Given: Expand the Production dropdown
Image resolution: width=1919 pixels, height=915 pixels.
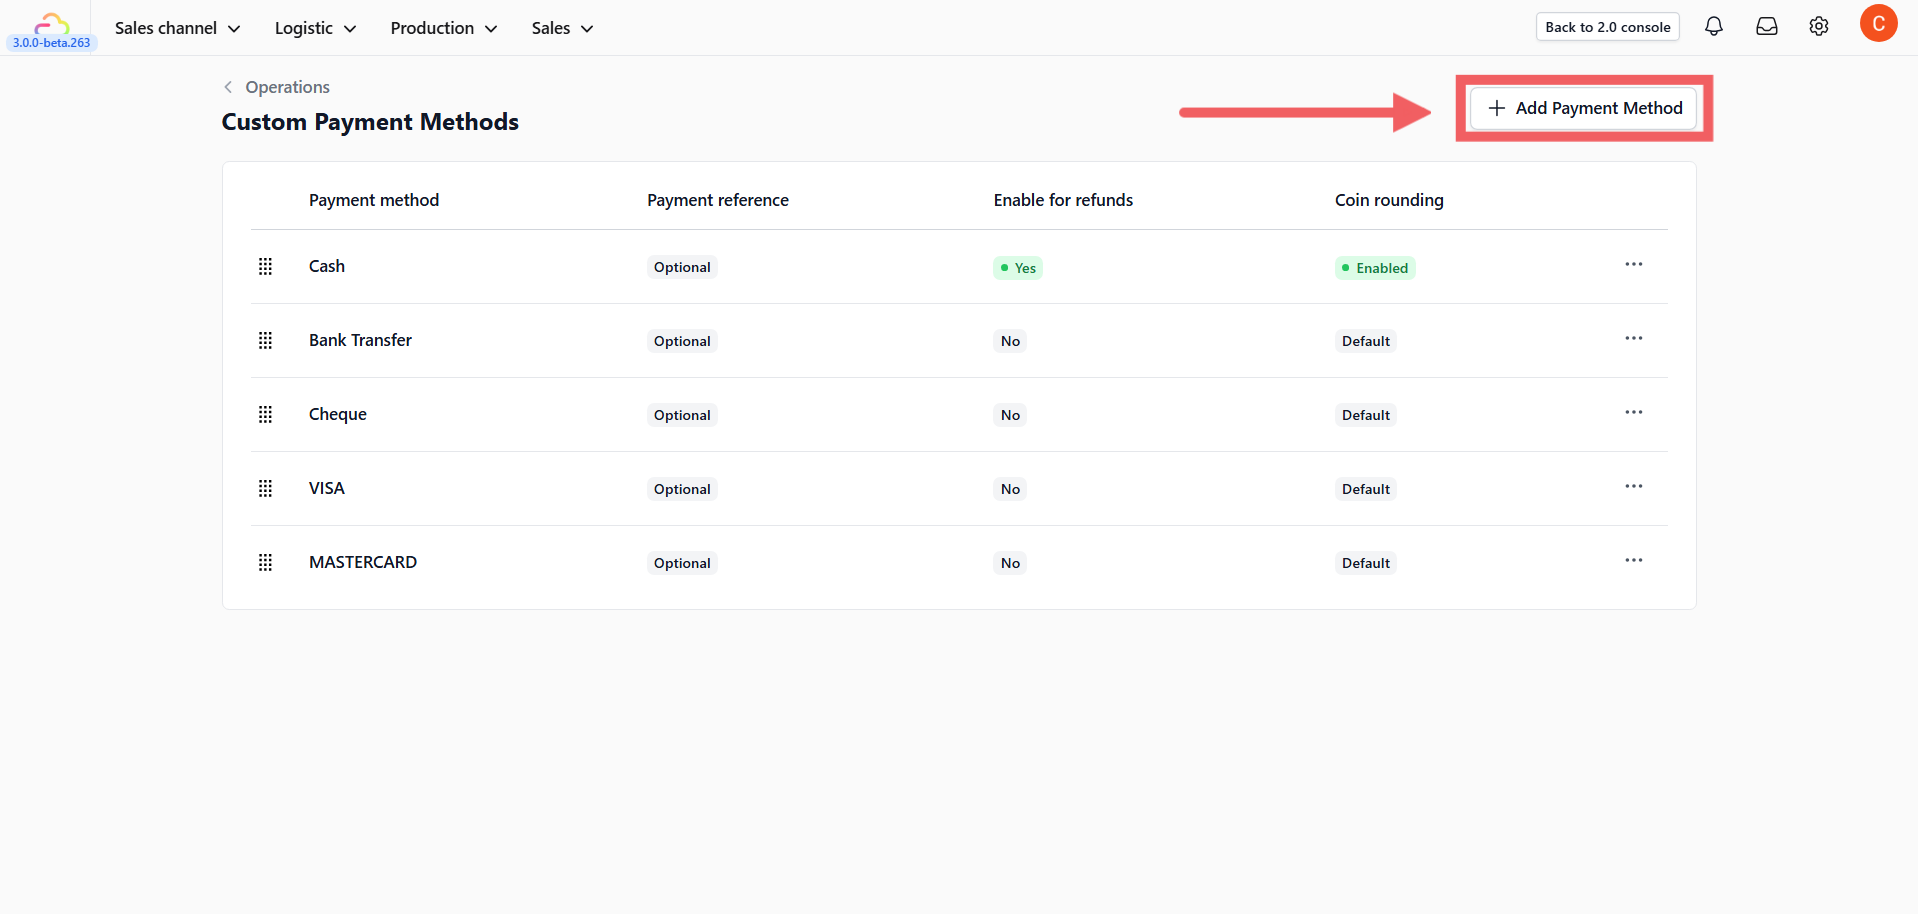Looking at the screenshot, I should (443, 28).
